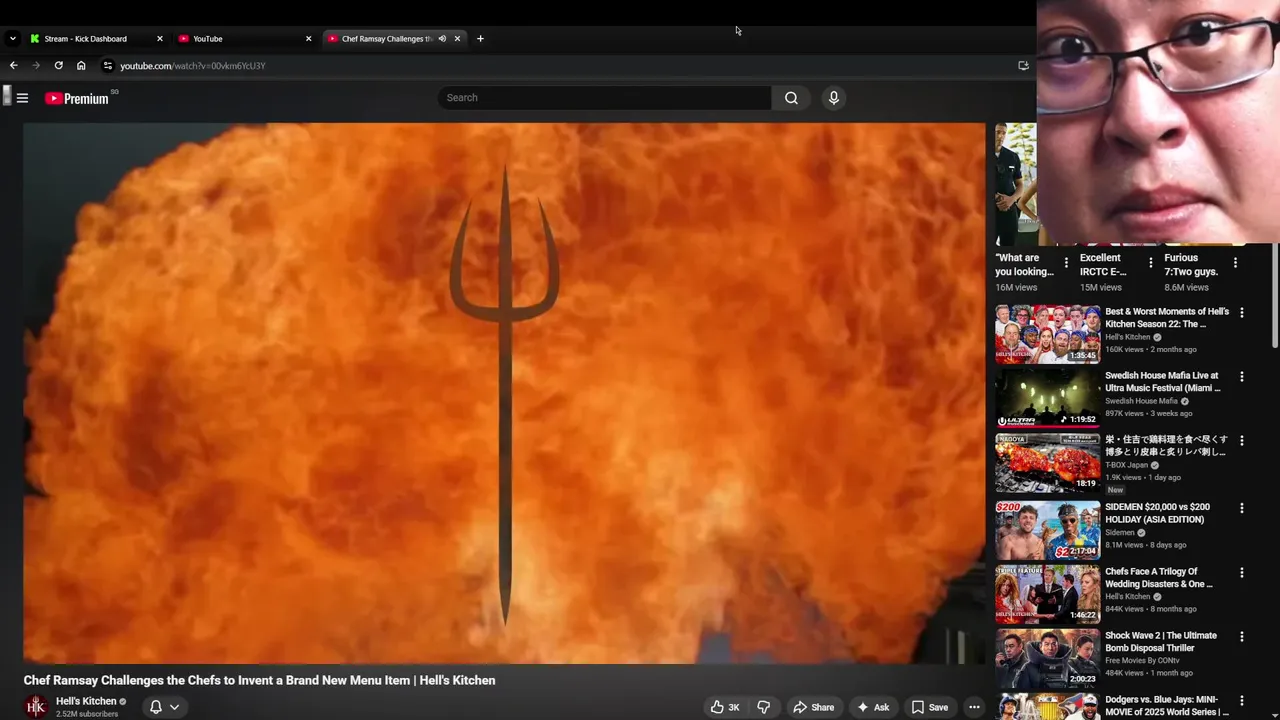The height and width of the screenshot is (720, 1280).
Task: Open options for "What are you looking" short
Action: 1066,263
